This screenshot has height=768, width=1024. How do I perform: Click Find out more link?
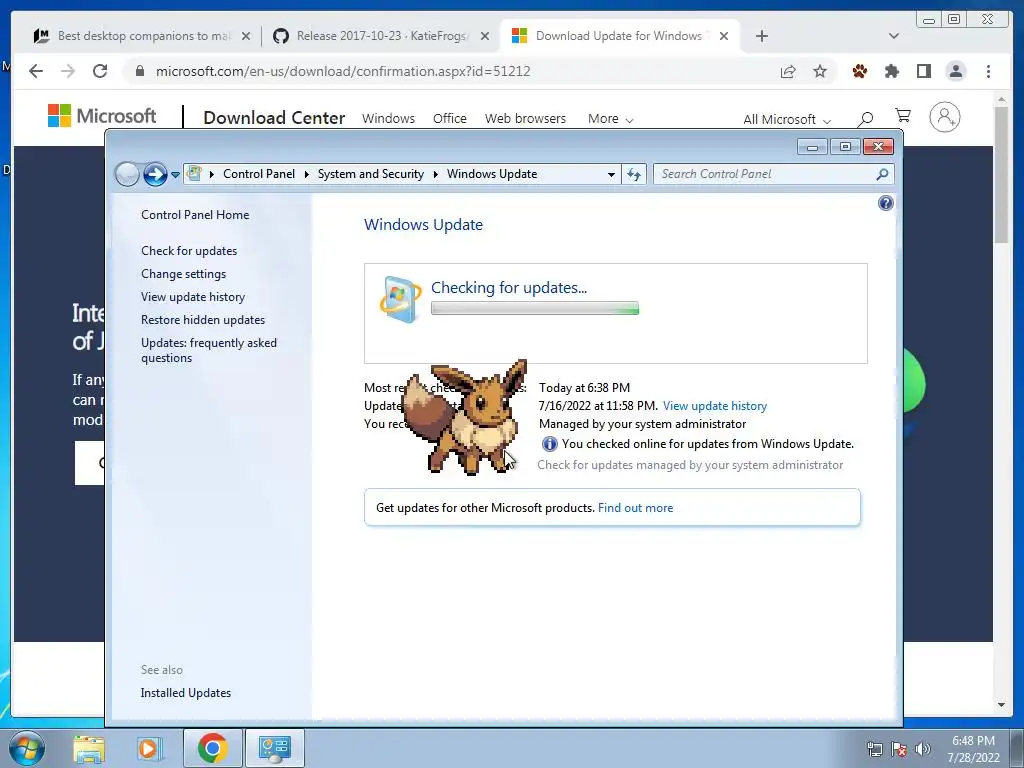pos(635,508)
